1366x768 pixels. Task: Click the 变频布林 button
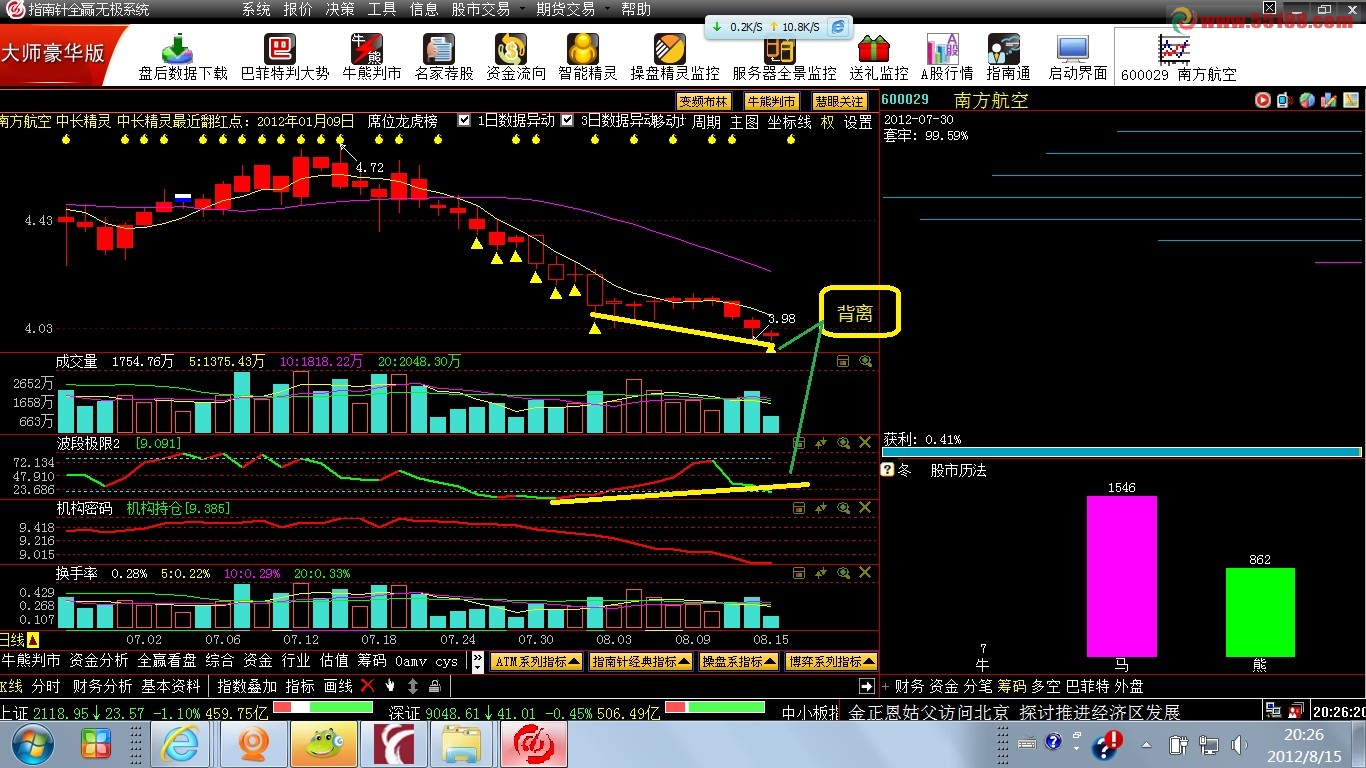click(x=705, y=101)
